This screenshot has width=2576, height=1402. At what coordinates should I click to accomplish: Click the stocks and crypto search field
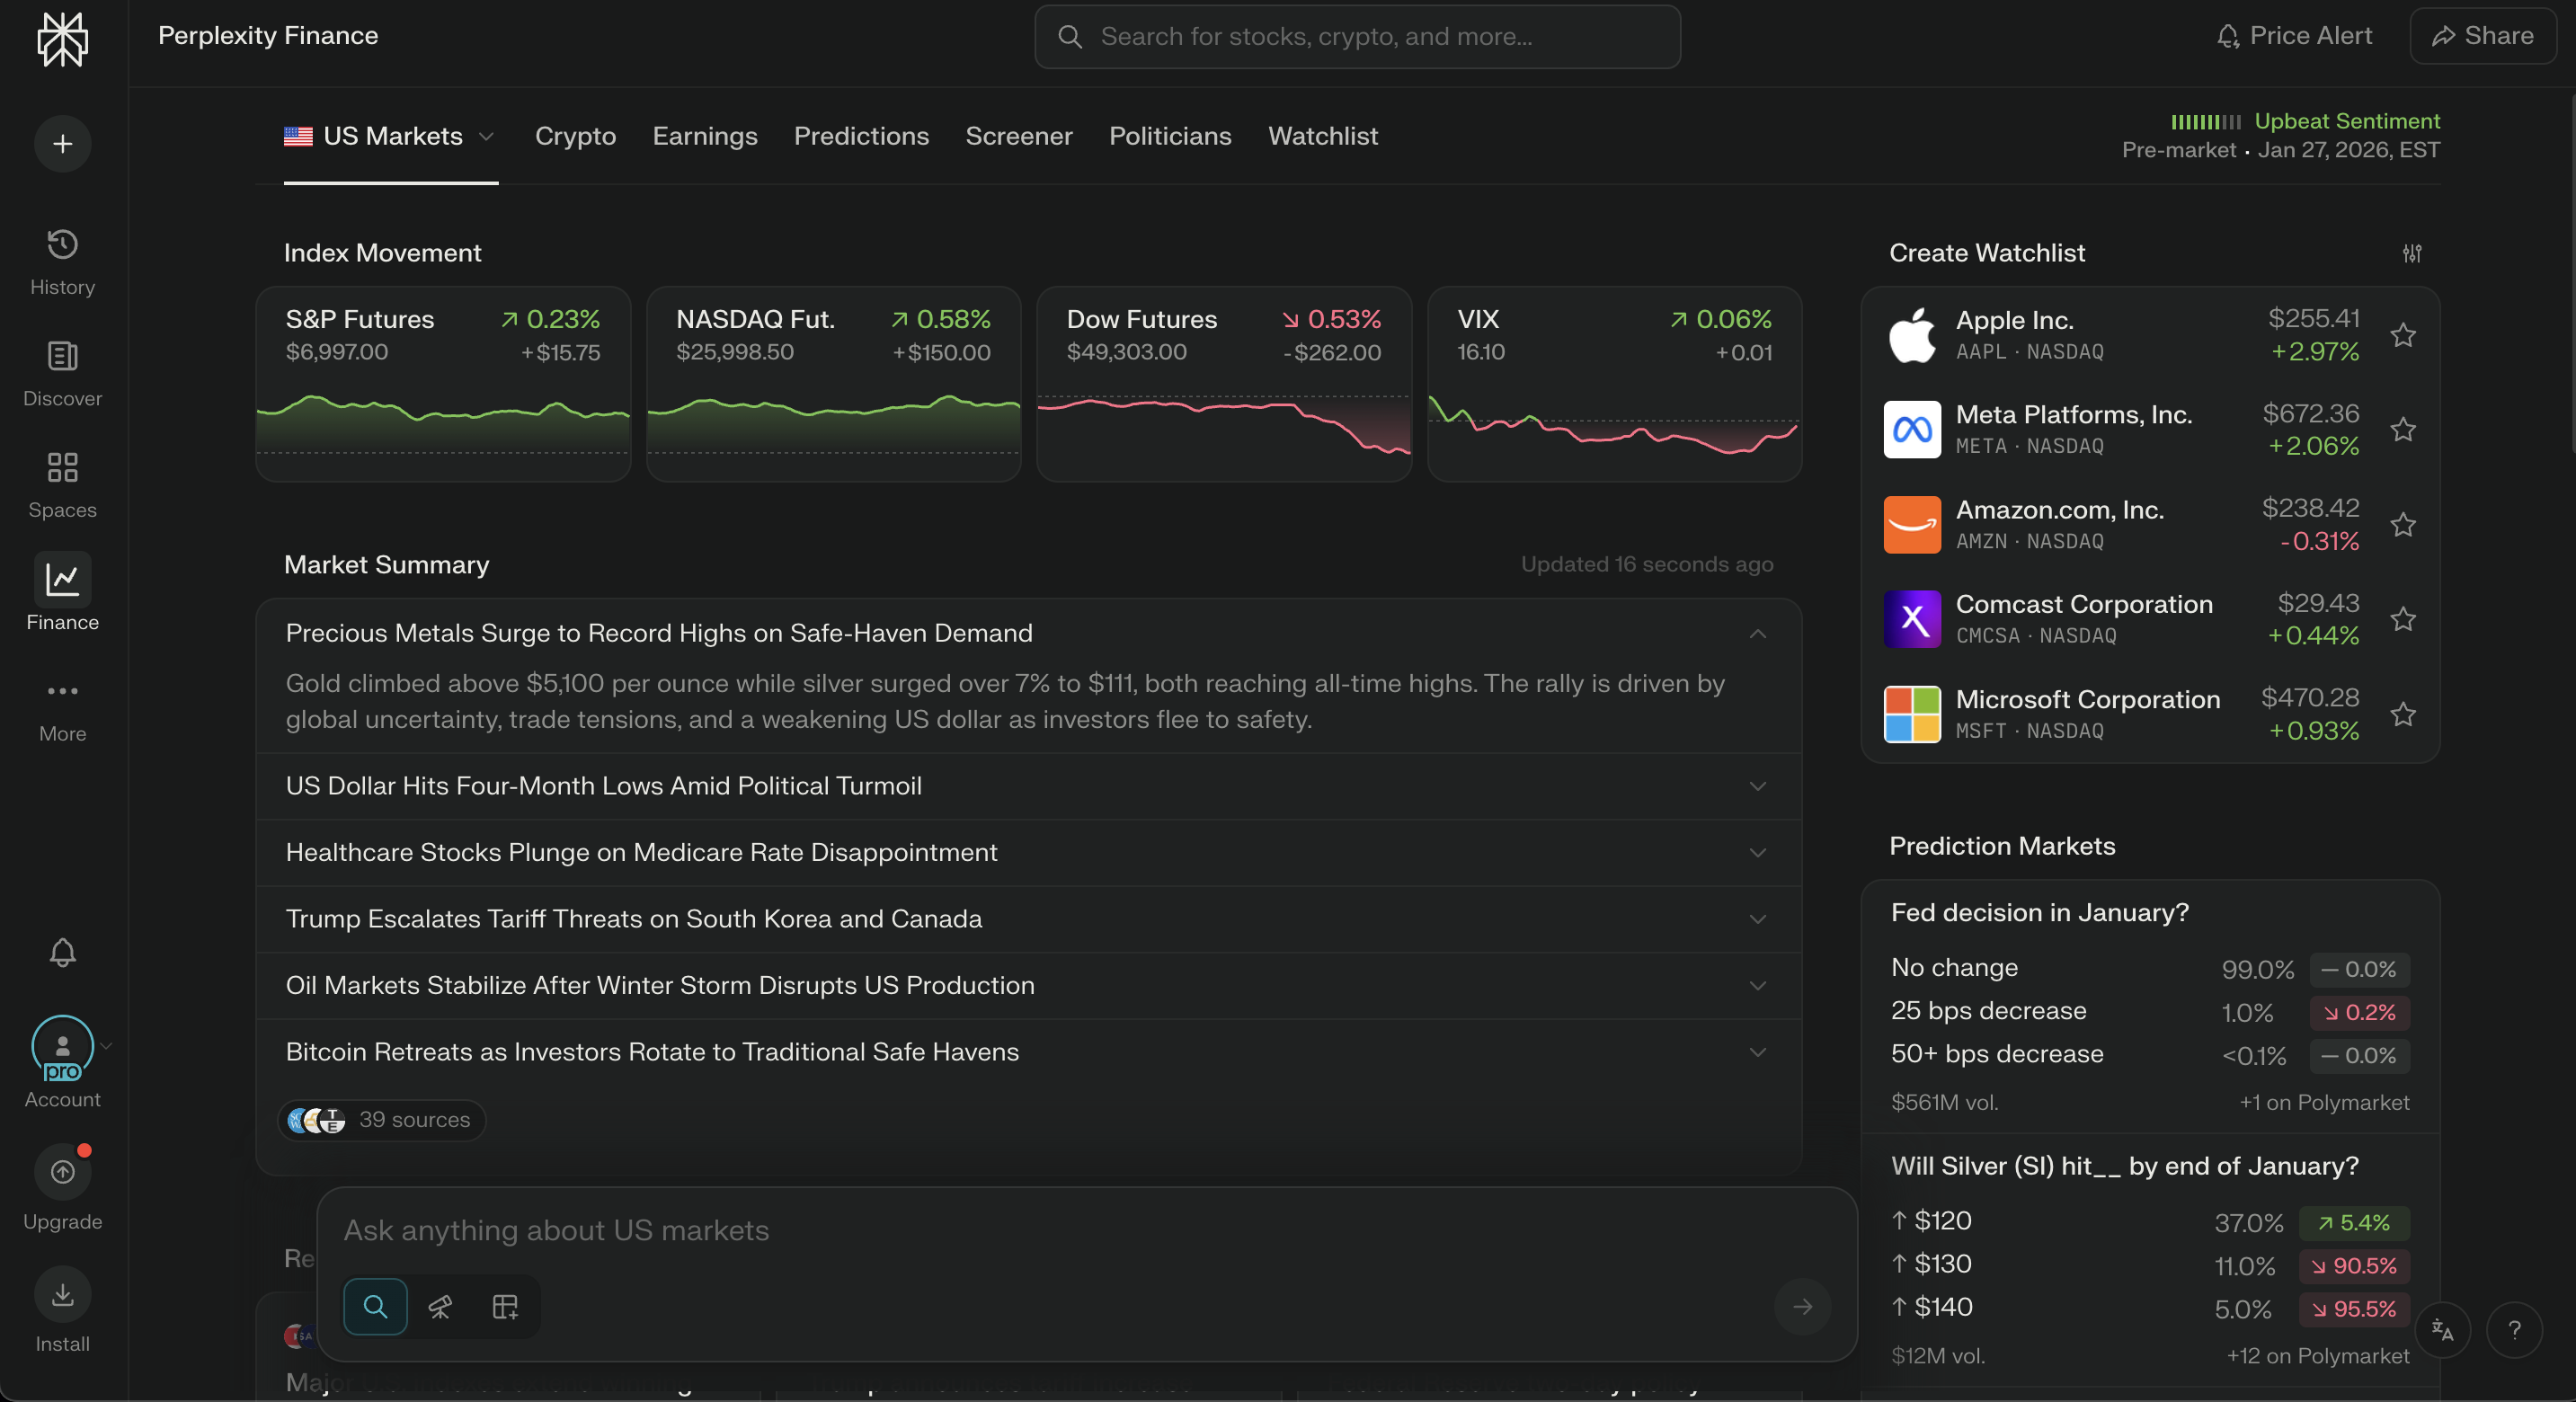(1357, 37)
